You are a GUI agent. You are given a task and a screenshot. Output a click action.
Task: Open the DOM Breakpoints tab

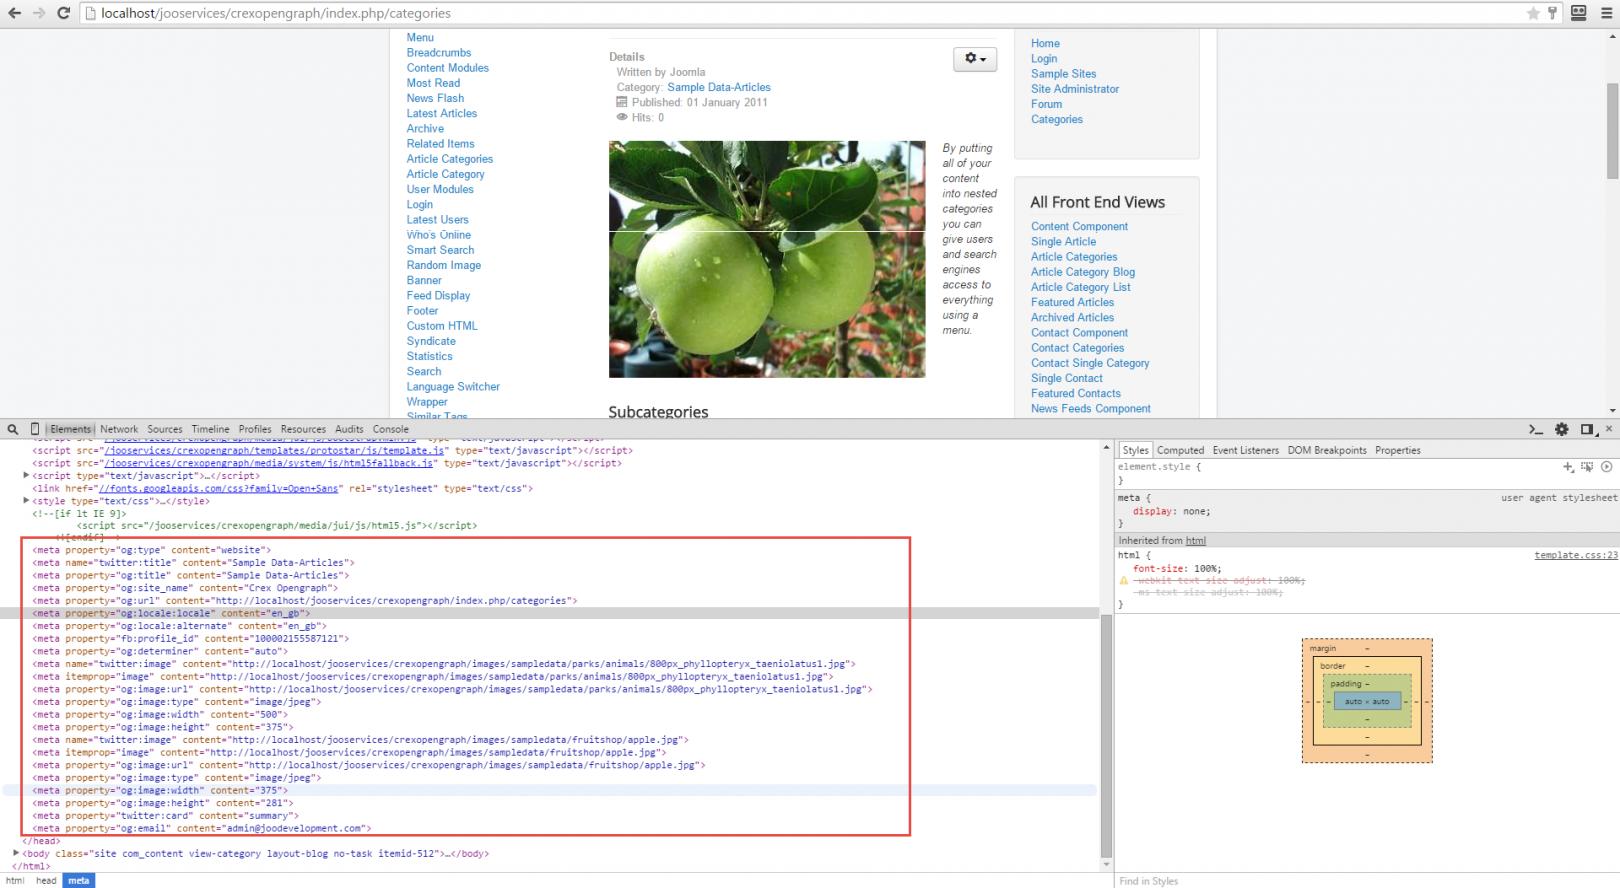(1327, 450)
